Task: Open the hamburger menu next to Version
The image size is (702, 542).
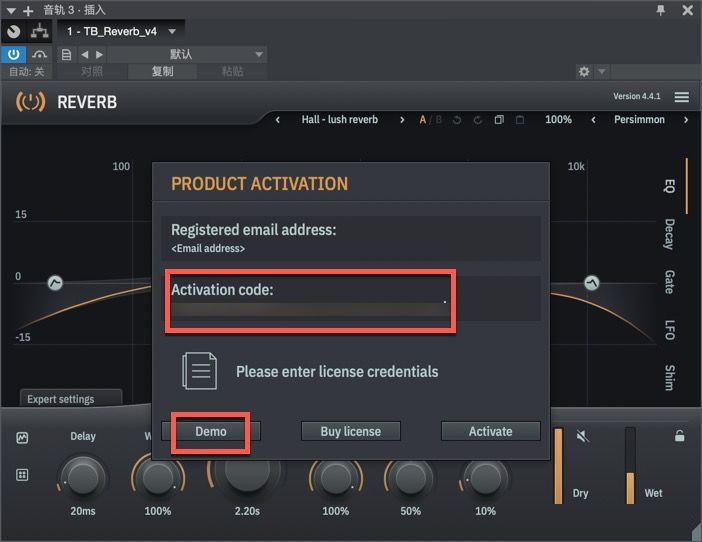Action: point(682,97)
